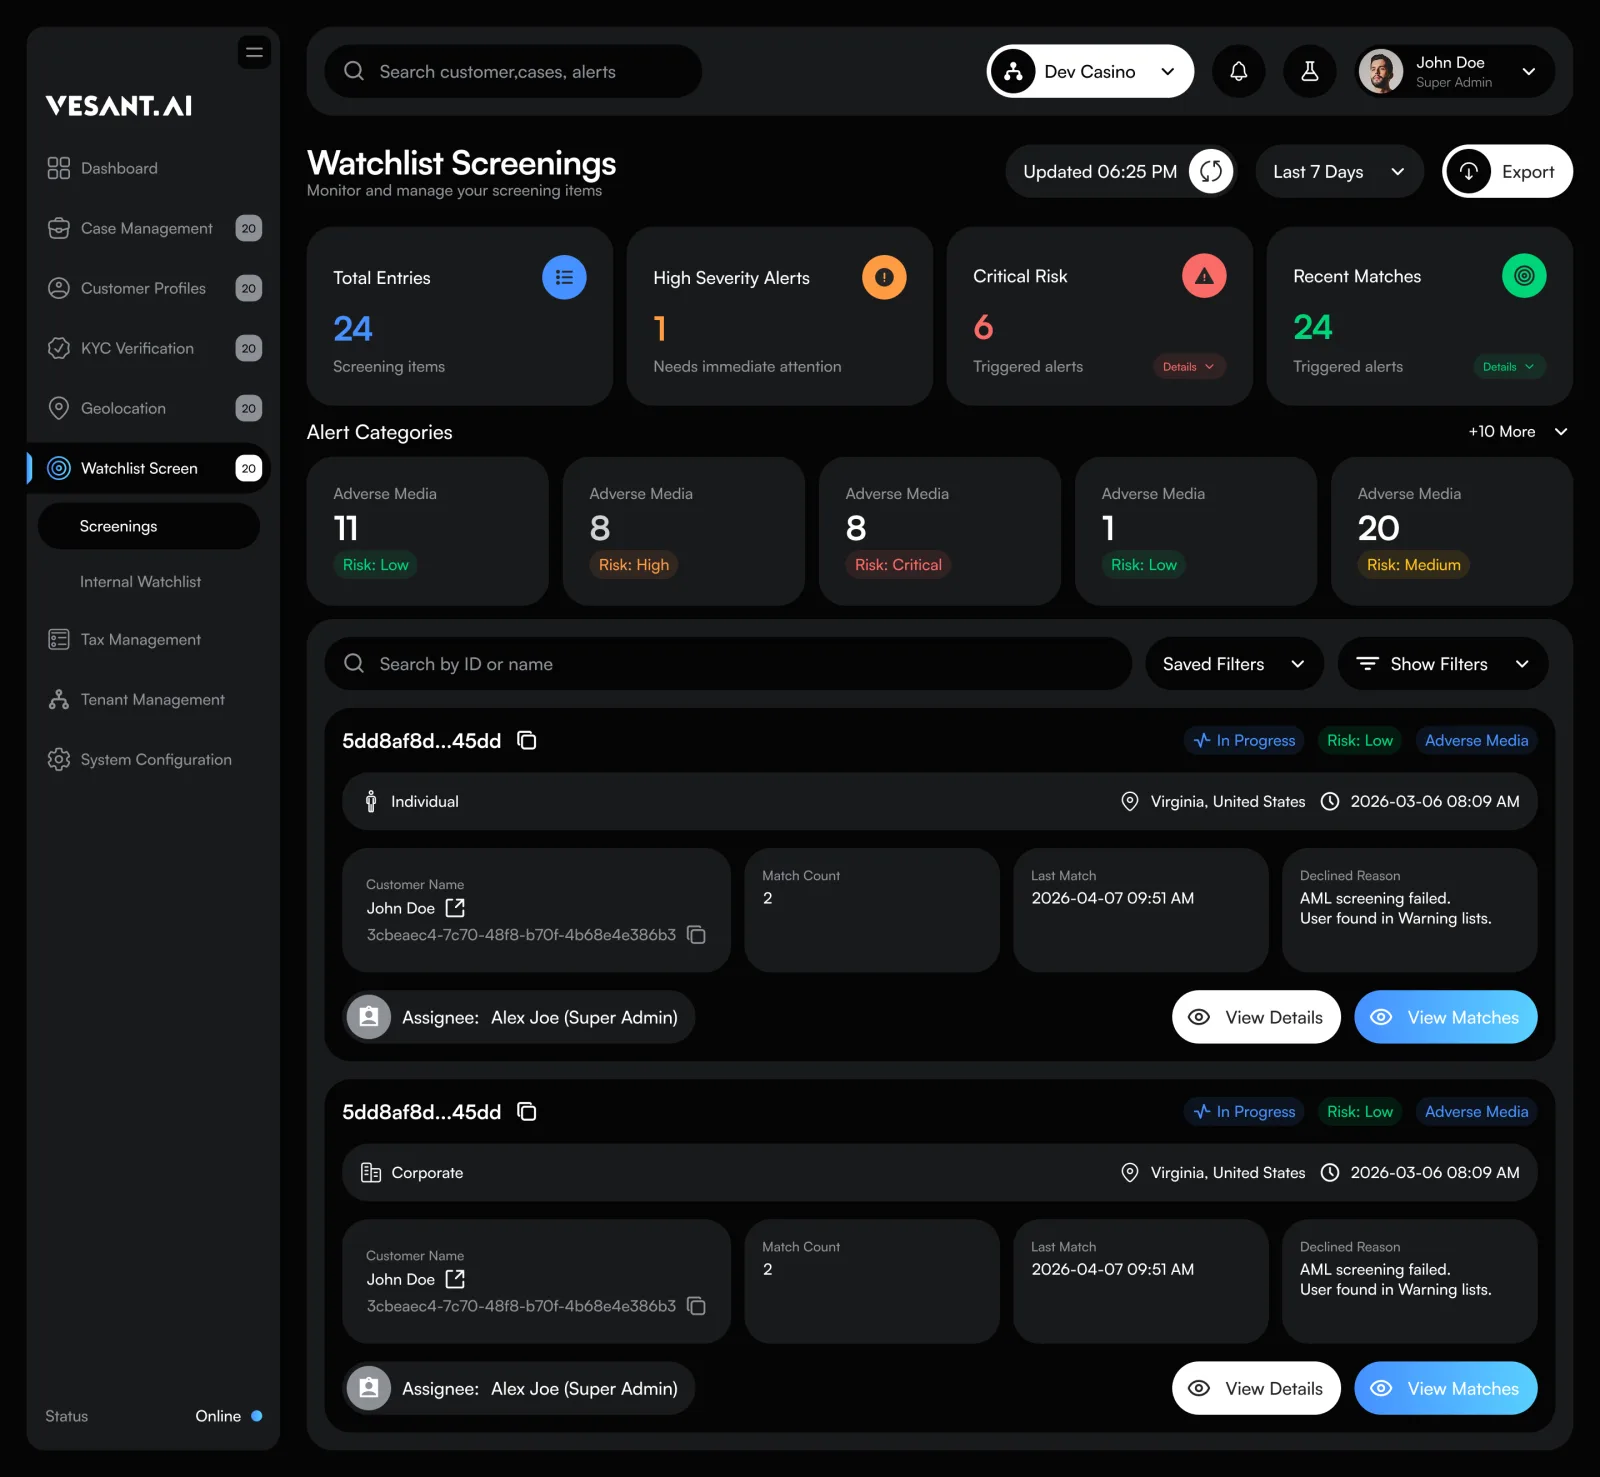Expand +10 More alert categories
1600x1477 pixels.
click(1517, 431)
